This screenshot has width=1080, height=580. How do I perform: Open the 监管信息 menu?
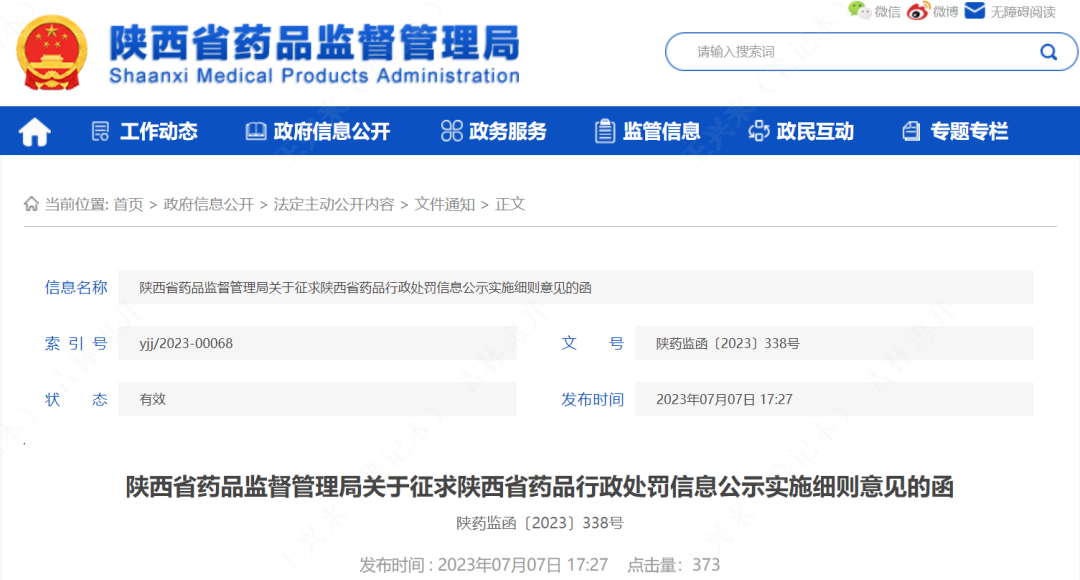(661, 131)
